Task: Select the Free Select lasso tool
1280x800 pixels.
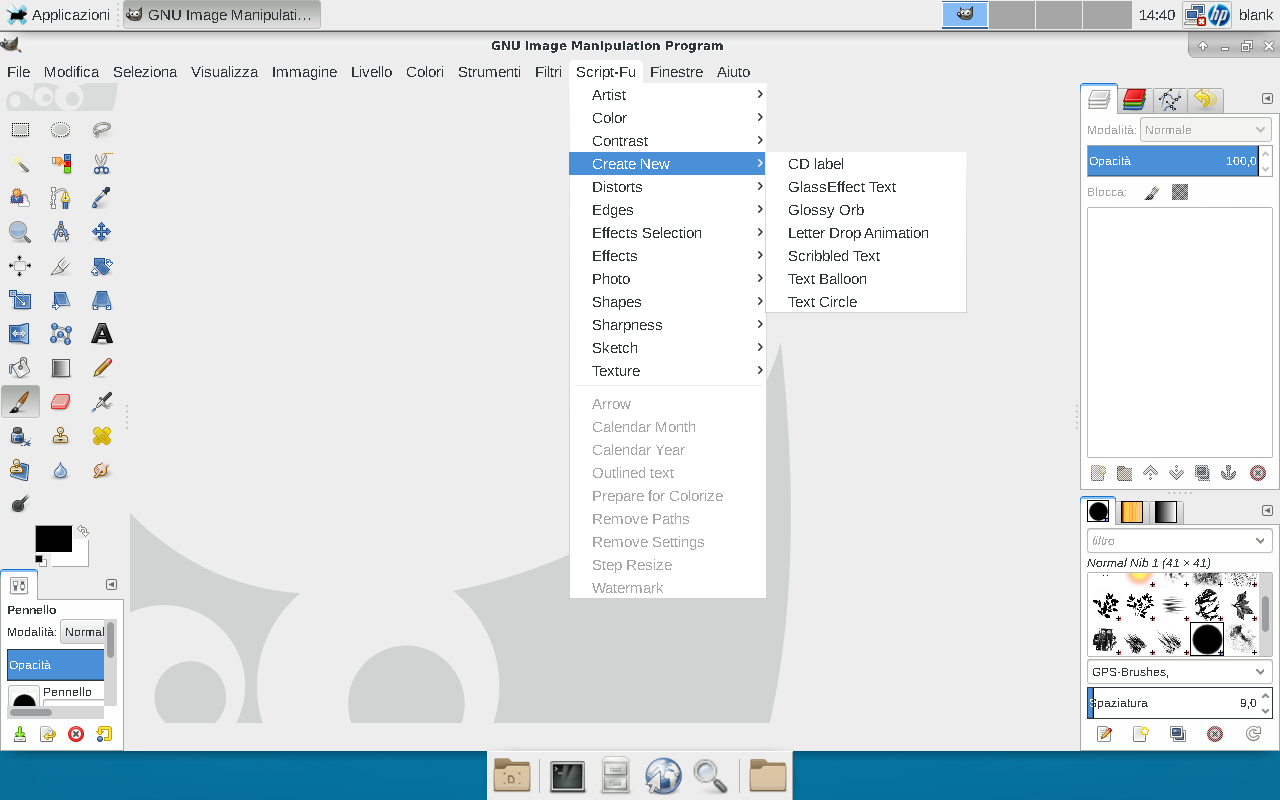Action: 101,129
